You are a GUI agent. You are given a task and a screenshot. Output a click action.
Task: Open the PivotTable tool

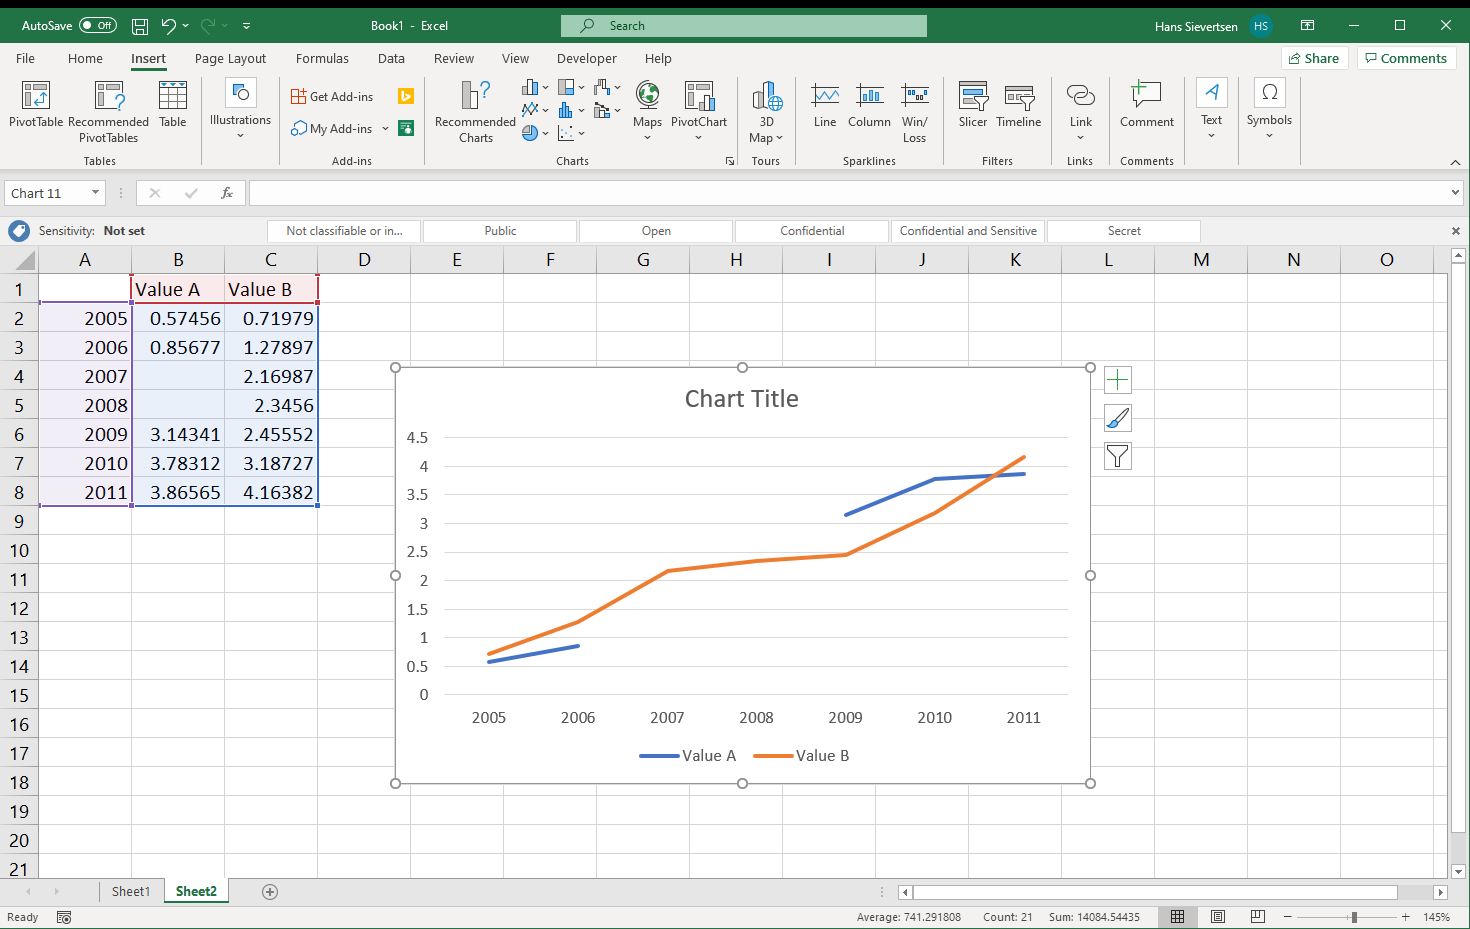(x=36, y=105)
